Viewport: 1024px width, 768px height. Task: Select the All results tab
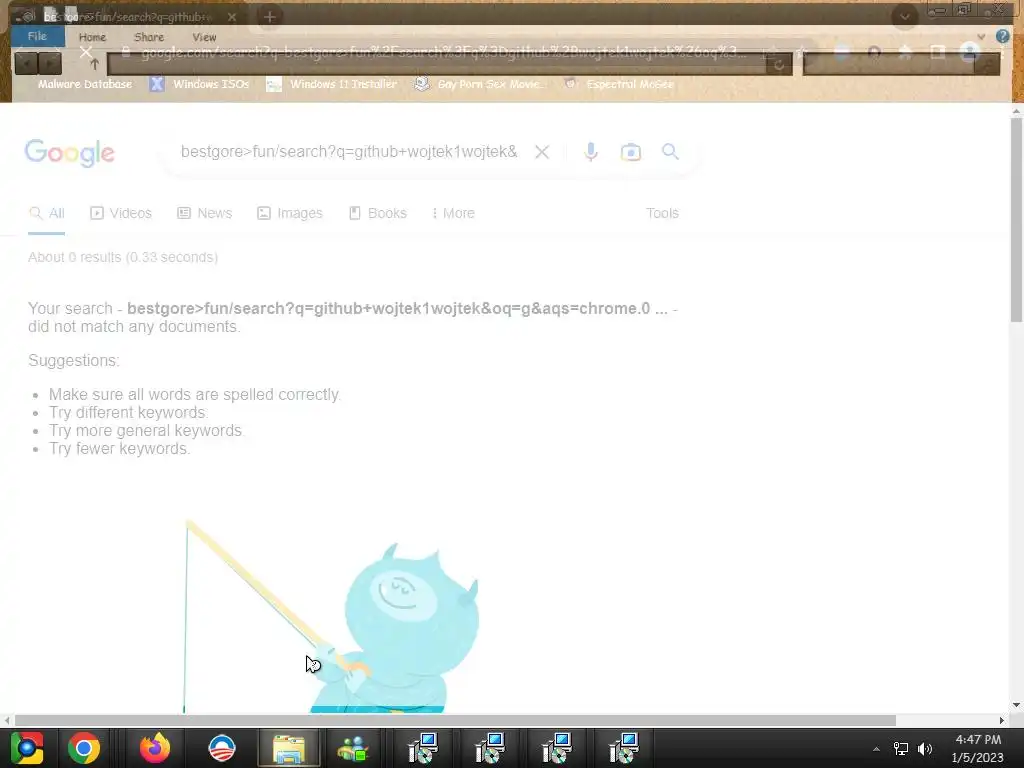[47, 213]
